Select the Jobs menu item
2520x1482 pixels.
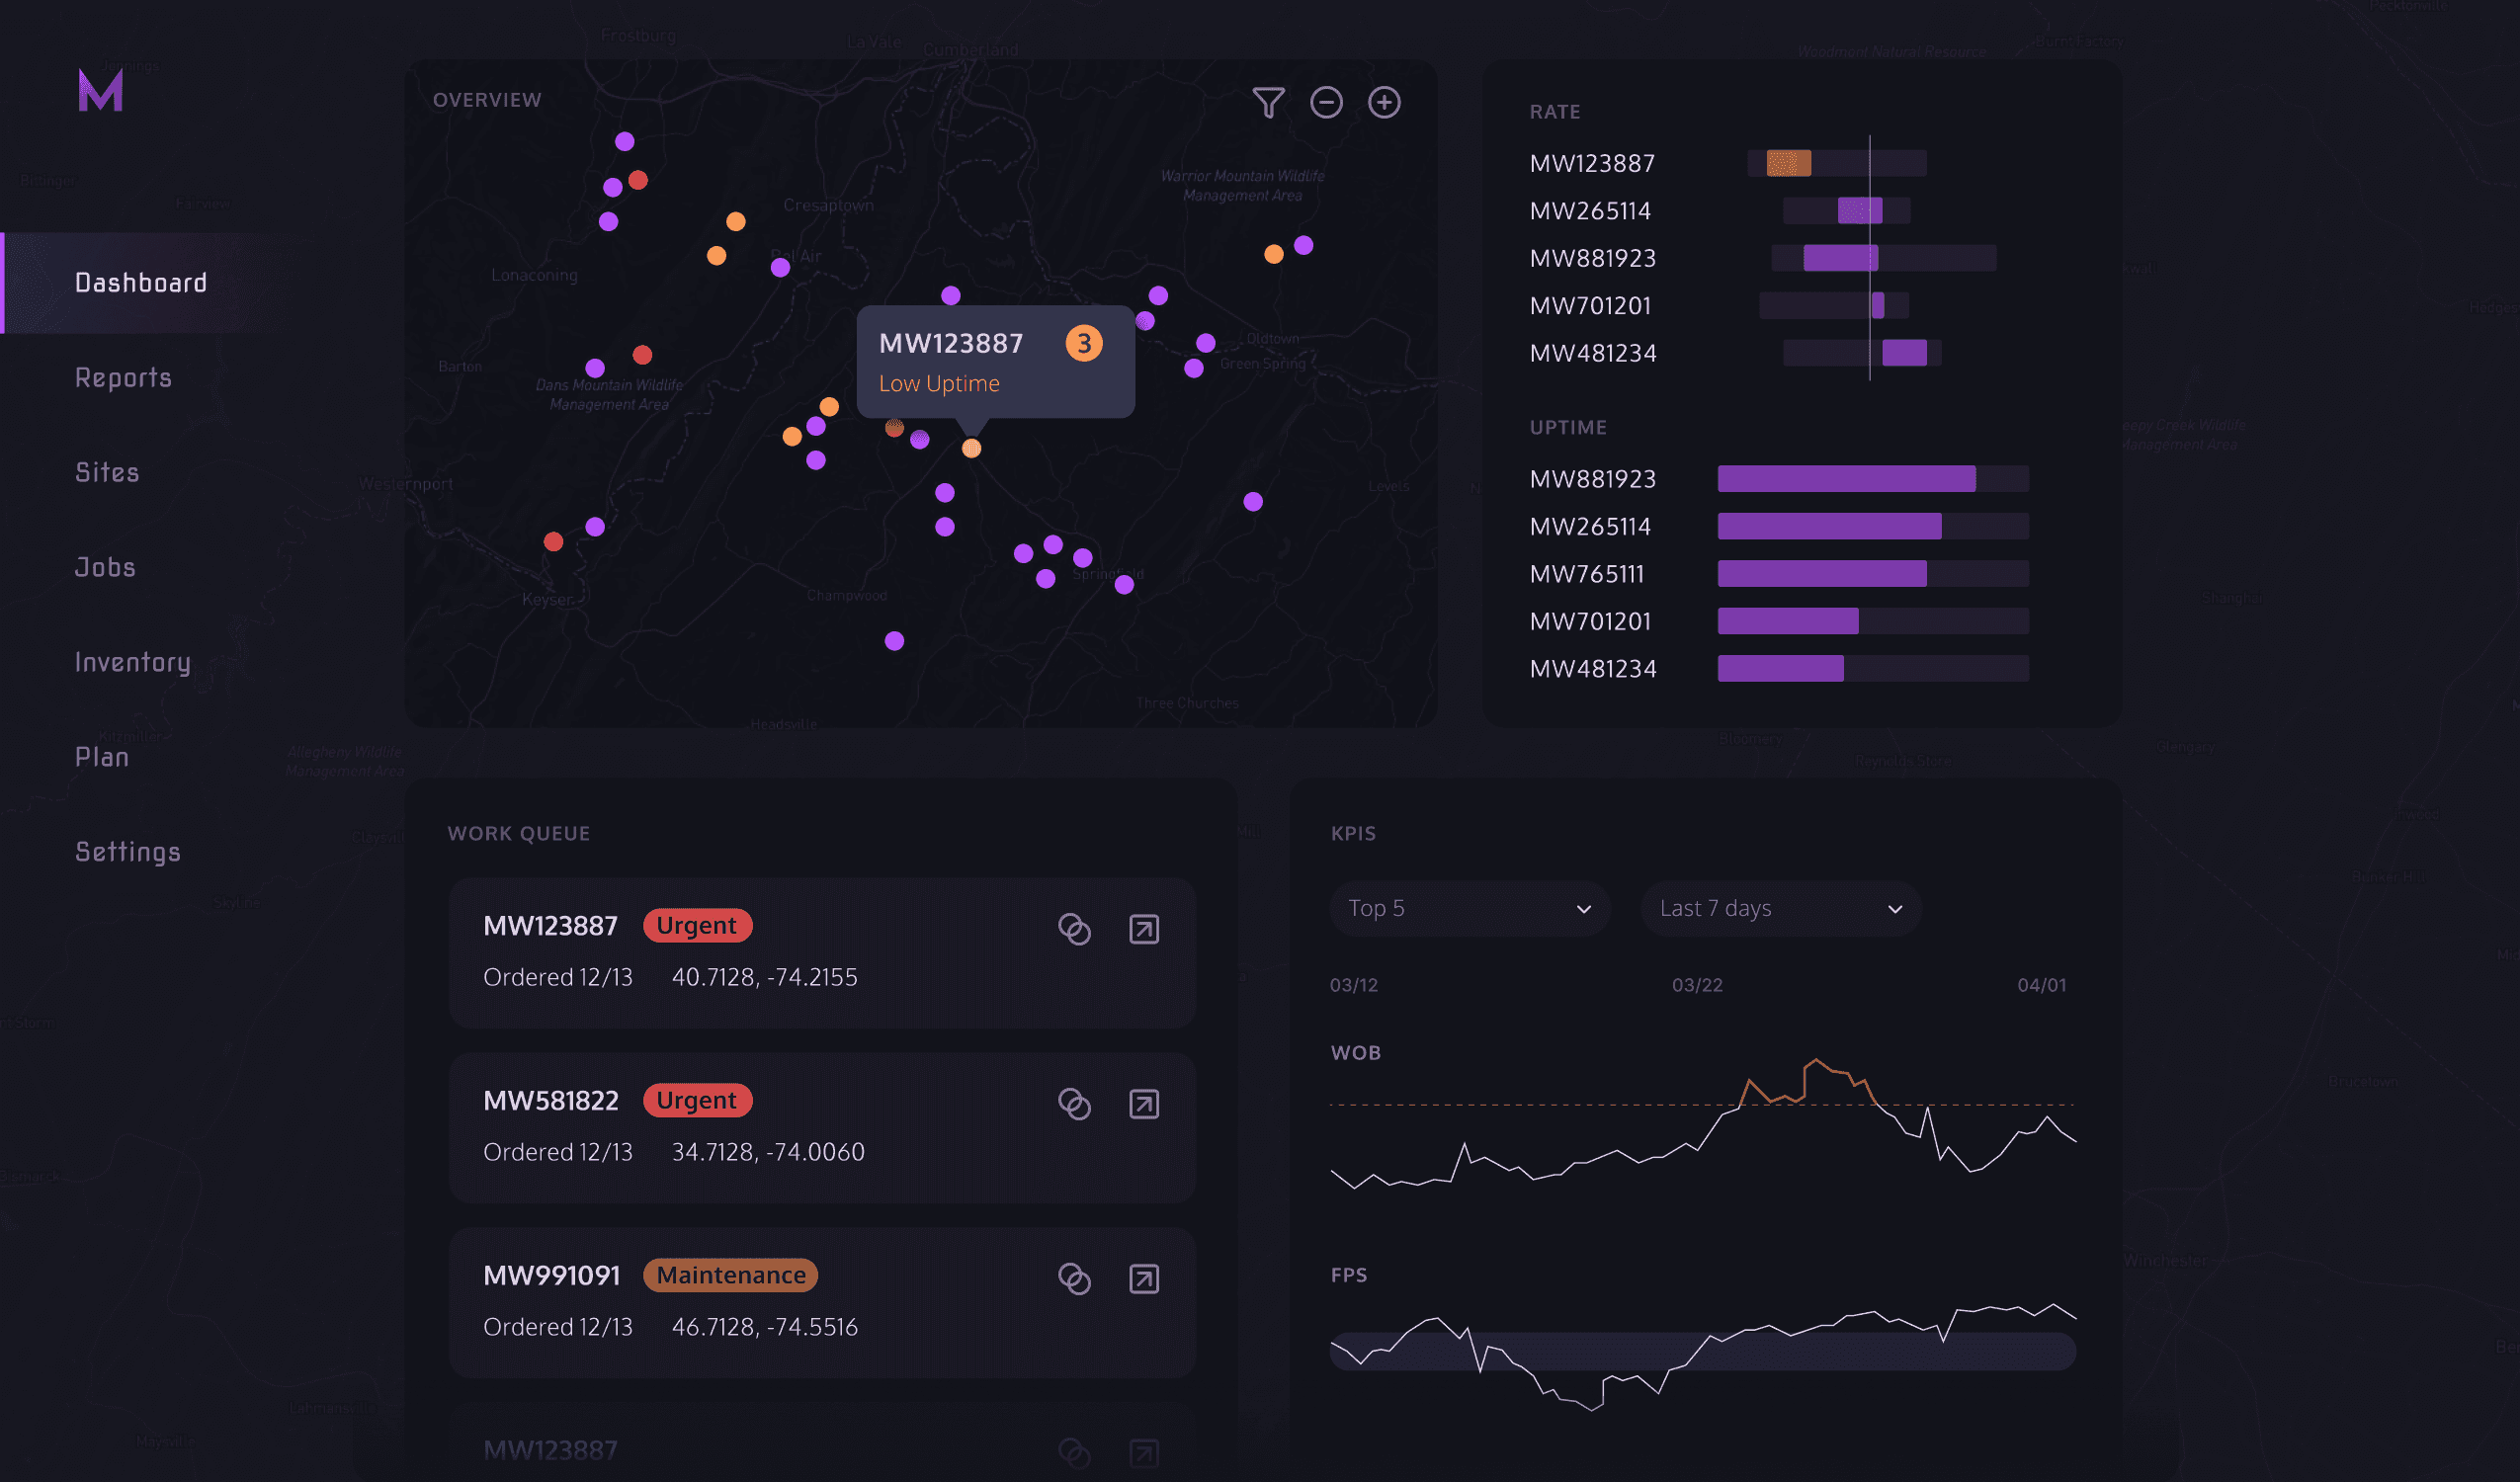pos(105,567)
